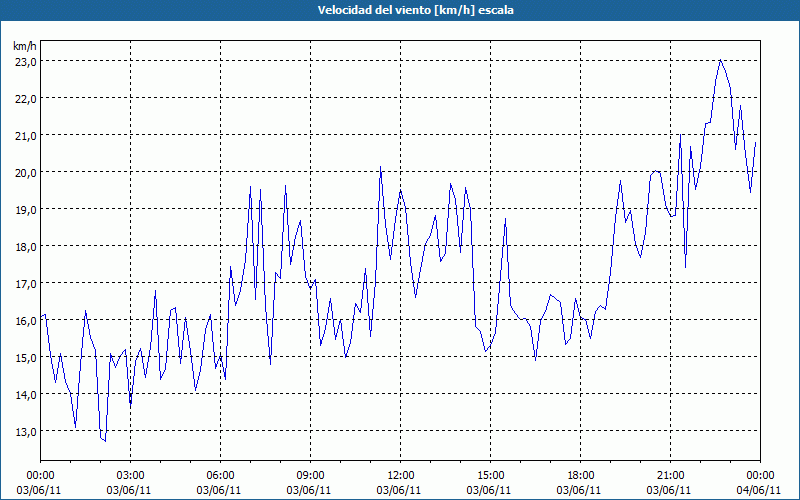800x500 pixels.
Task: Select the "19,0" y-axis value
Action: [x=25, y=209]
